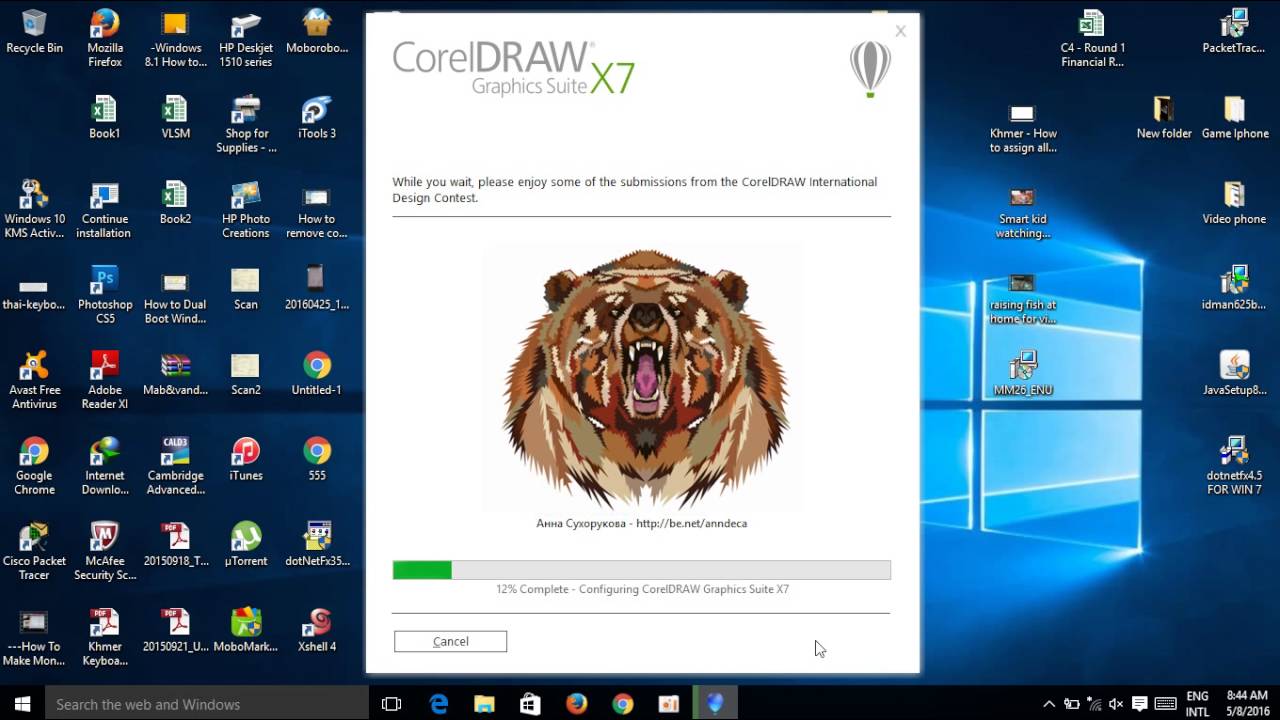Select the MoboMarket desktop icon

pyautogui.click(x=246, y=630)
